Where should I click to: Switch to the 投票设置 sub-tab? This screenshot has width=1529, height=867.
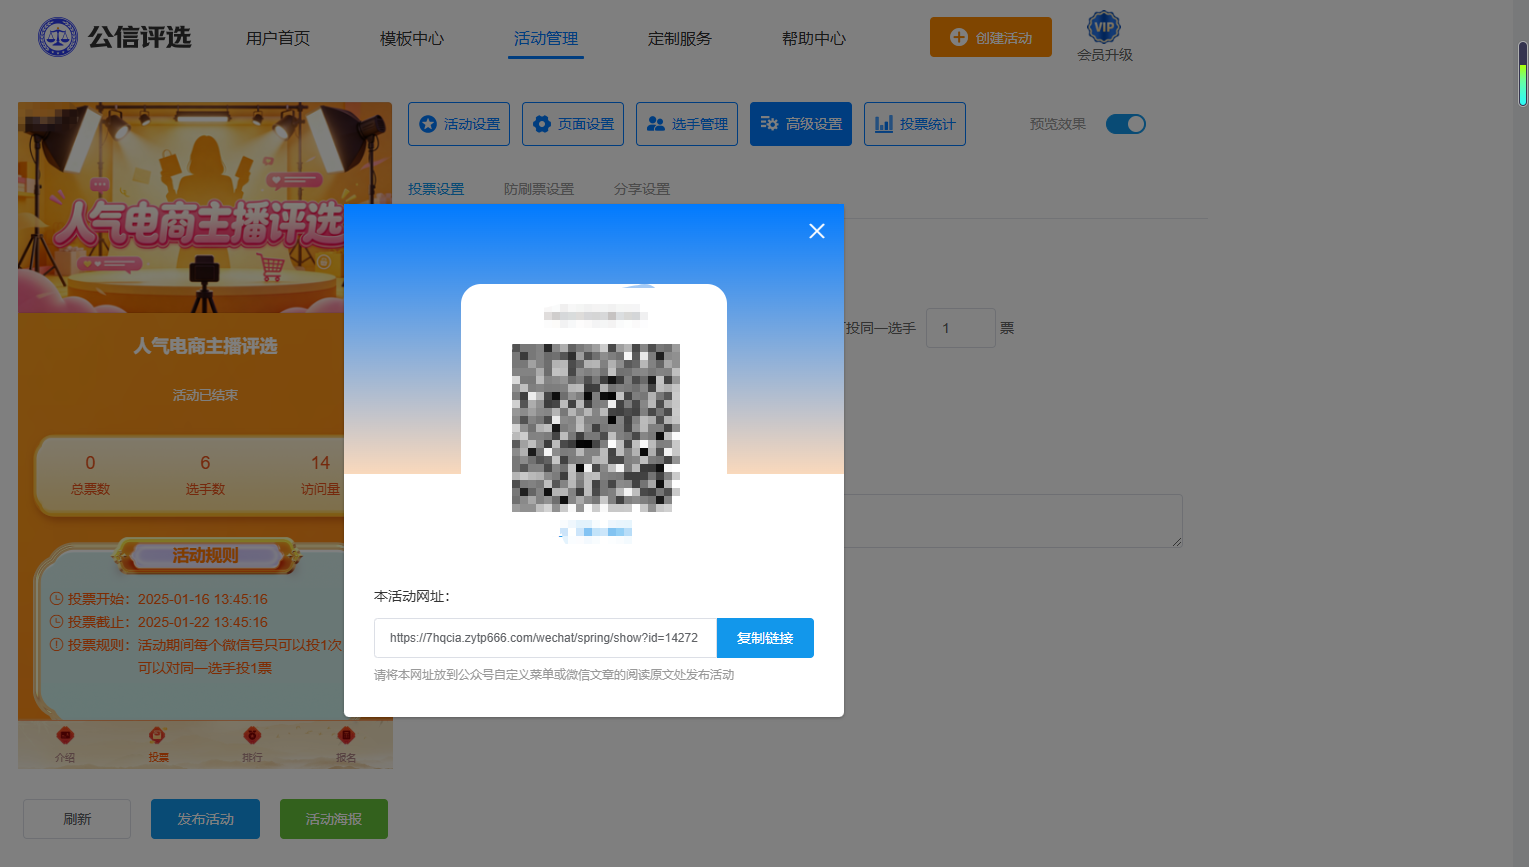(x=436, y=189)
